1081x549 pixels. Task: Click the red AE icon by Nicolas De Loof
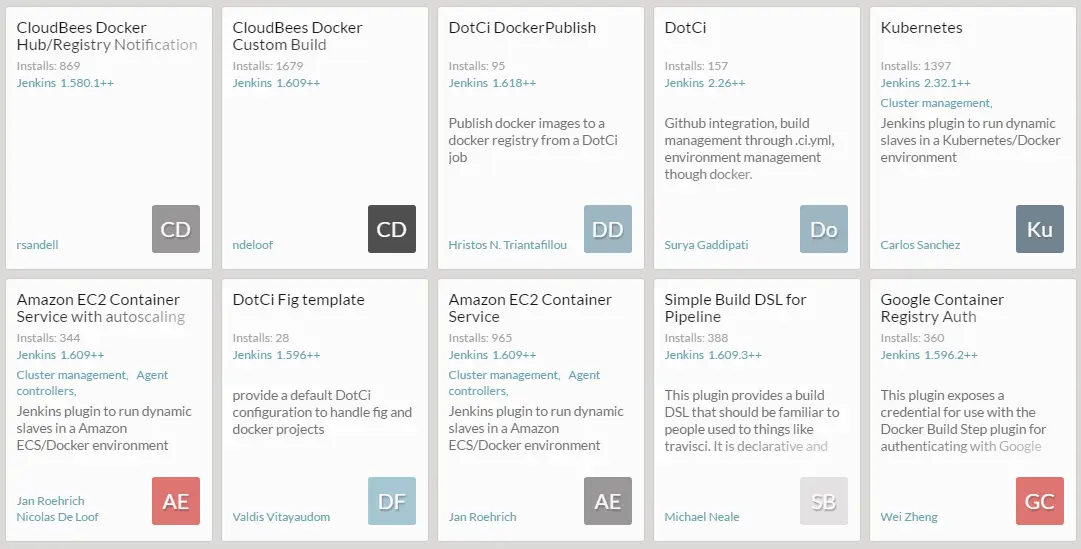[176, 501]
